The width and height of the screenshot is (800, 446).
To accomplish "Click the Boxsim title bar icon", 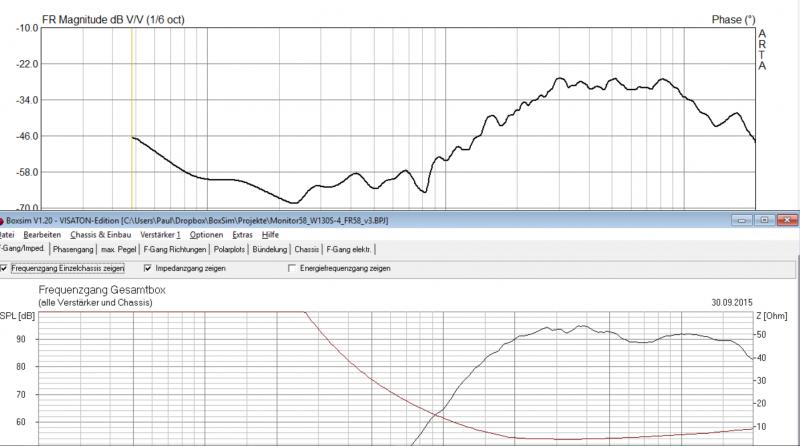I will [x=2, y=221].
